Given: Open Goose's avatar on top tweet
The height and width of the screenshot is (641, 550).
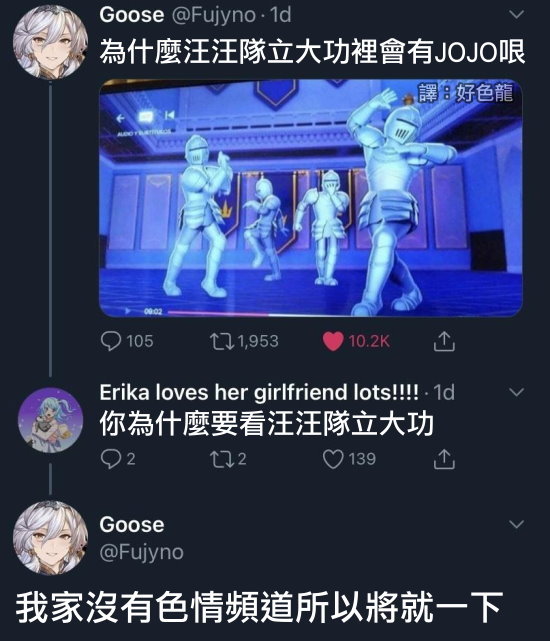Looking at the screenshot, I should pyautogui.click(x=50, y=42).
